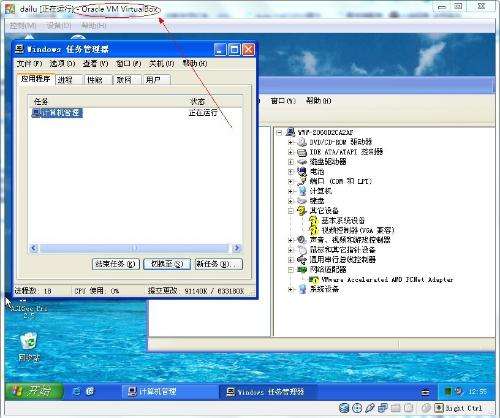Click the VirtualBox hard disk status icon
Image resolution: width=500 pixels, height=418 pixels.
(344, 408)
